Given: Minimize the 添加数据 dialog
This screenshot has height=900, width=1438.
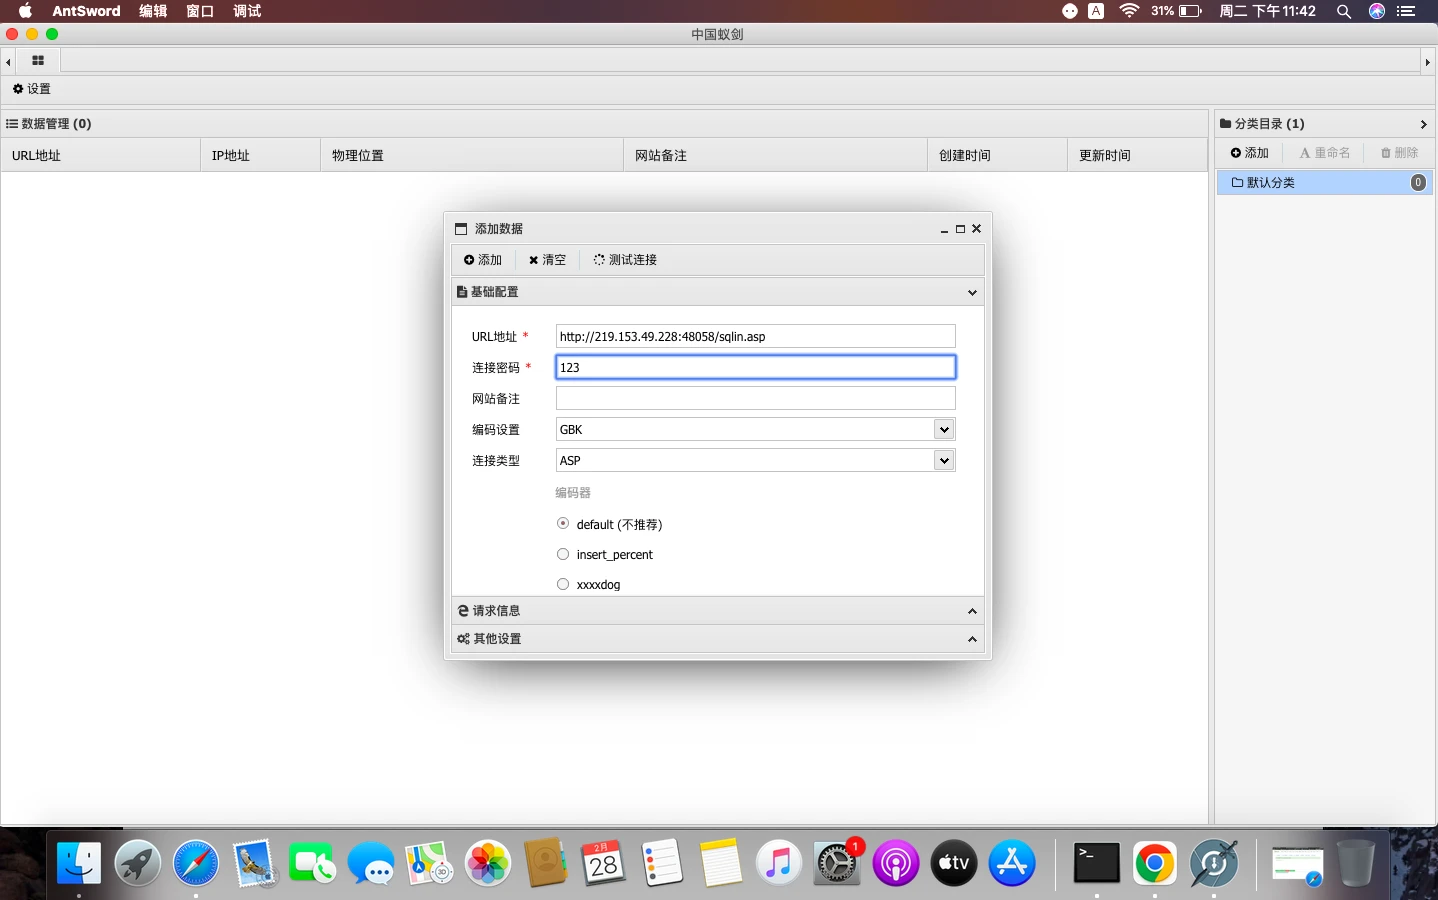Looking at the screenshot, I should click(944, 229).
